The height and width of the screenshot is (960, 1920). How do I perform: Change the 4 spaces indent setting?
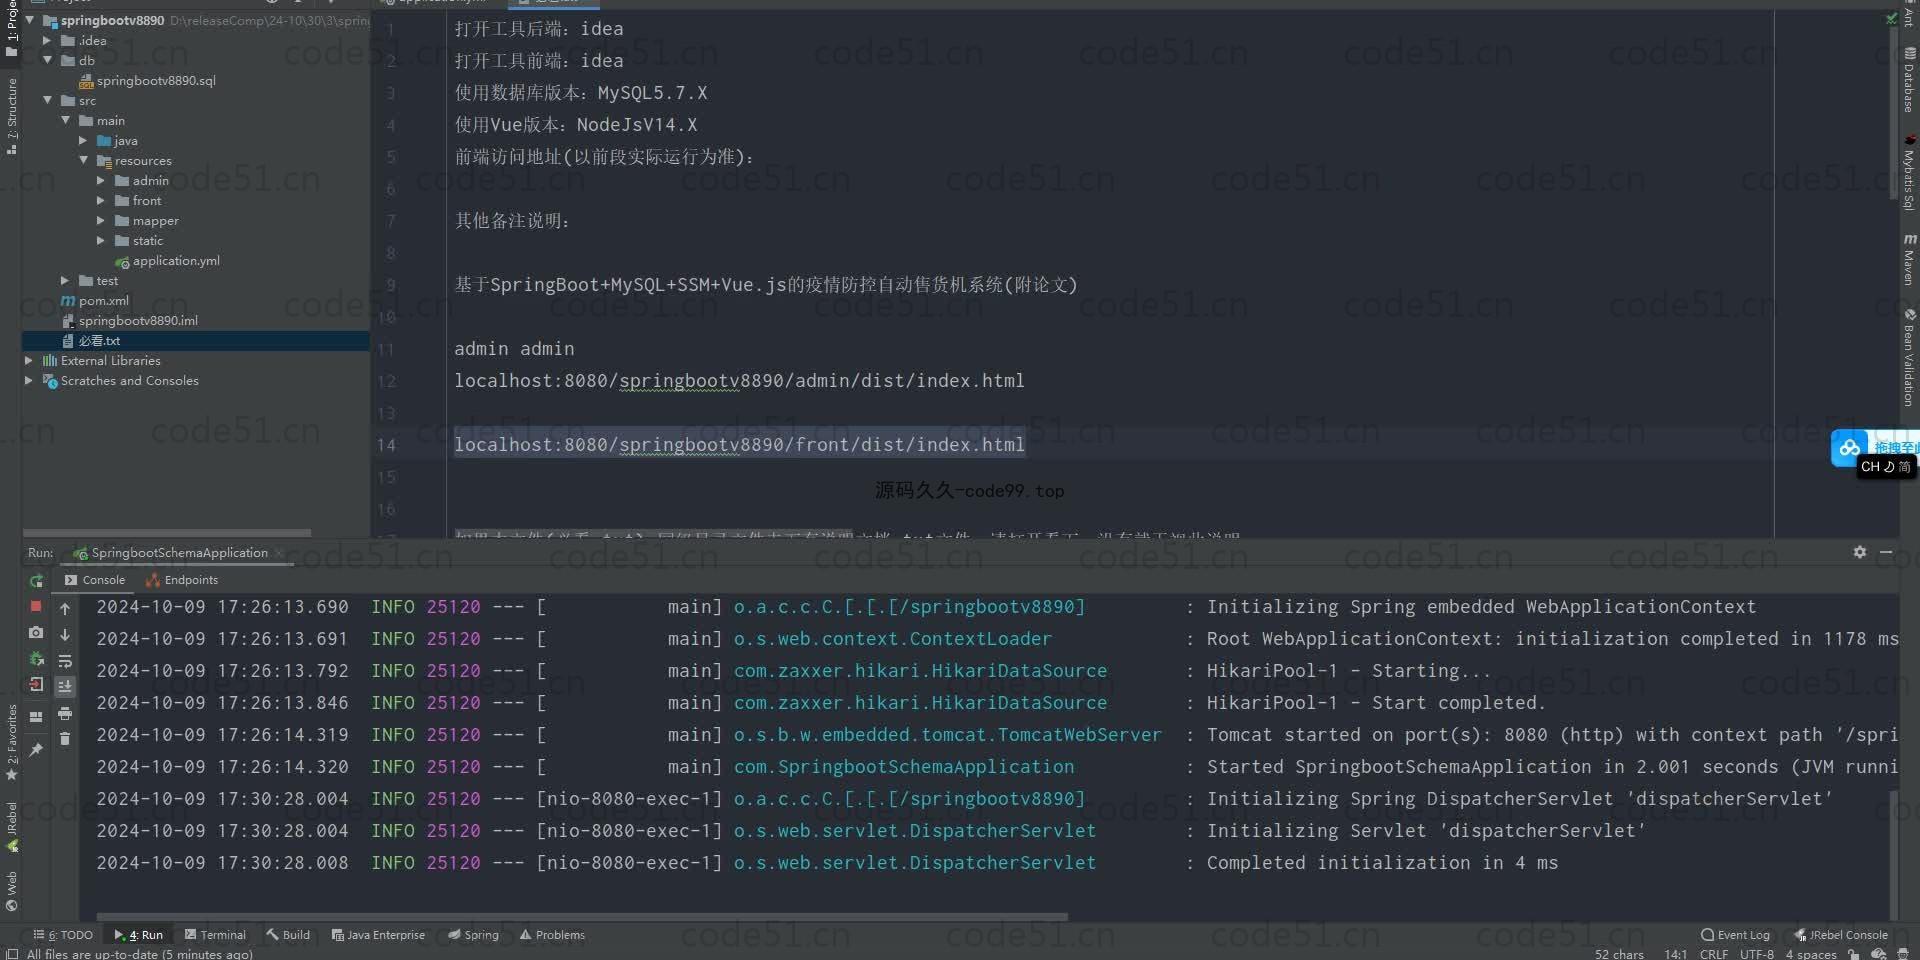point(1811,954)
